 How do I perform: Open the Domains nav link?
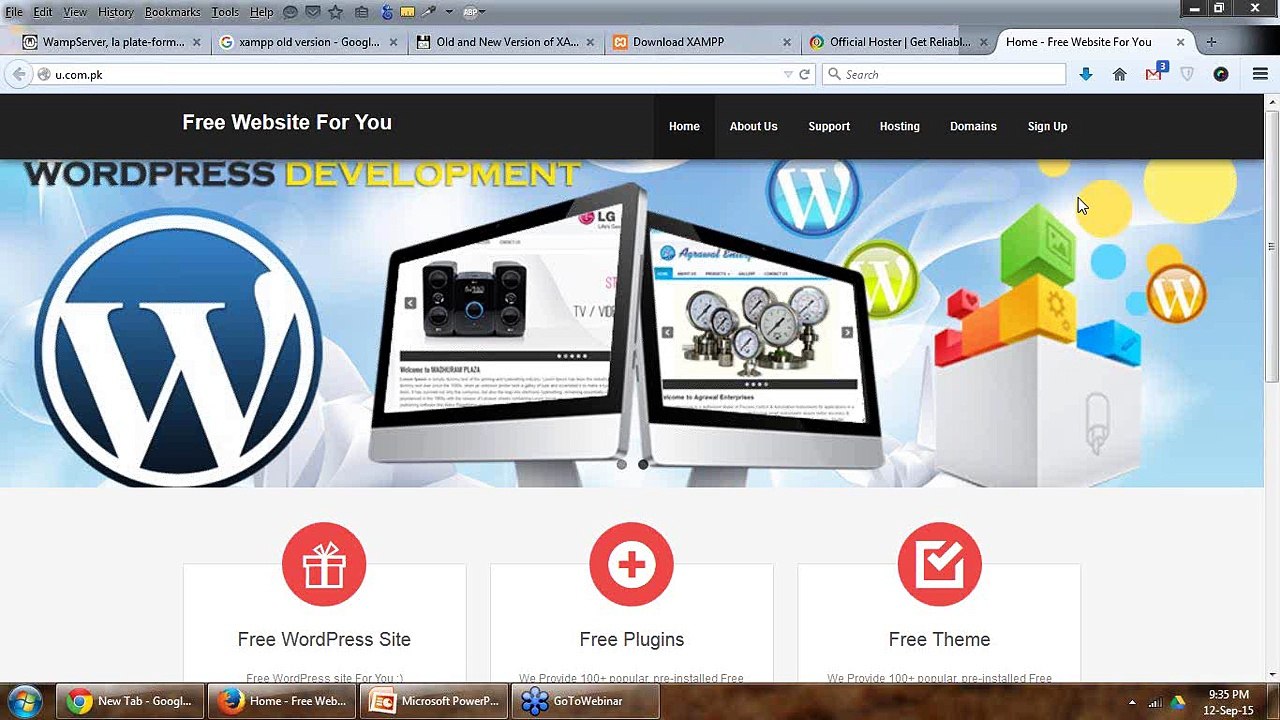[973, 126]
